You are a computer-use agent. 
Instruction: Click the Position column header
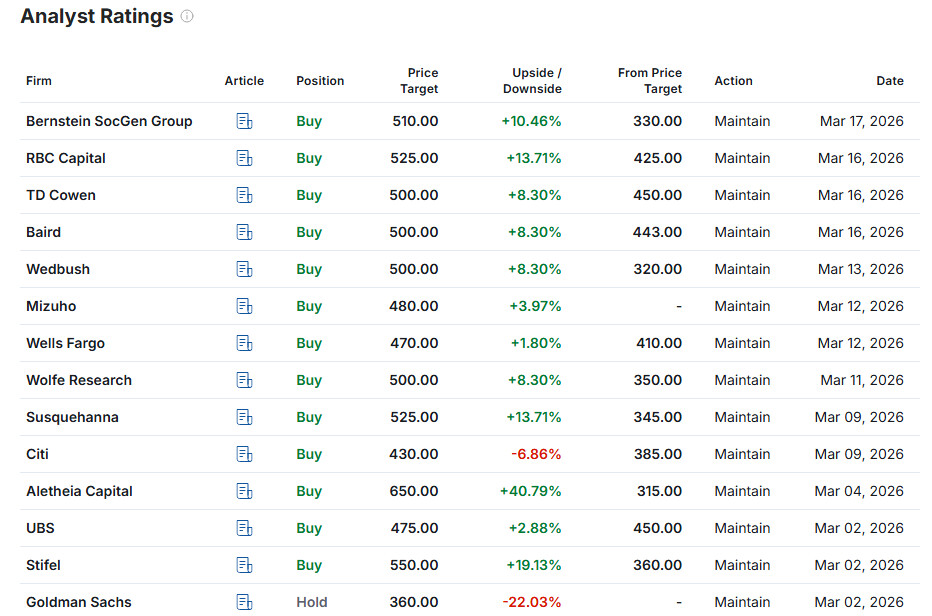click(x=320, y=81)
